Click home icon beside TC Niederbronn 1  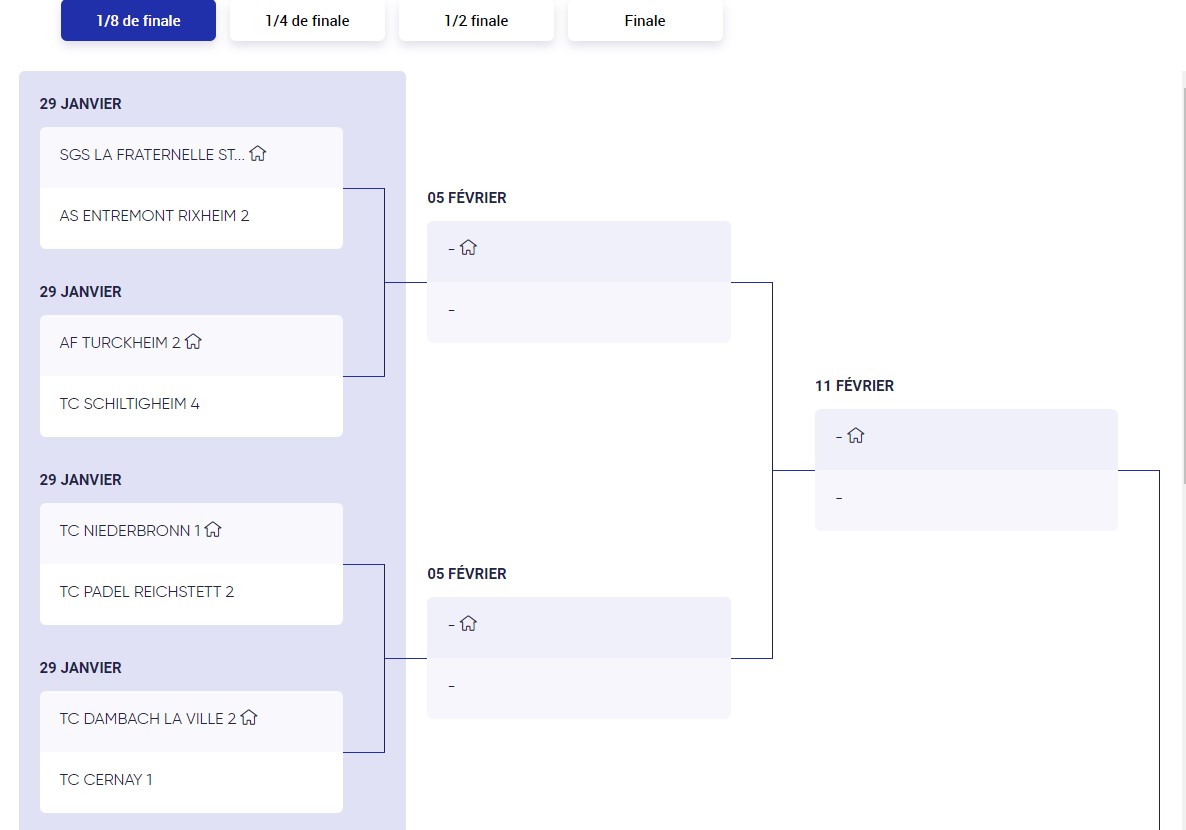coord(213,530)
